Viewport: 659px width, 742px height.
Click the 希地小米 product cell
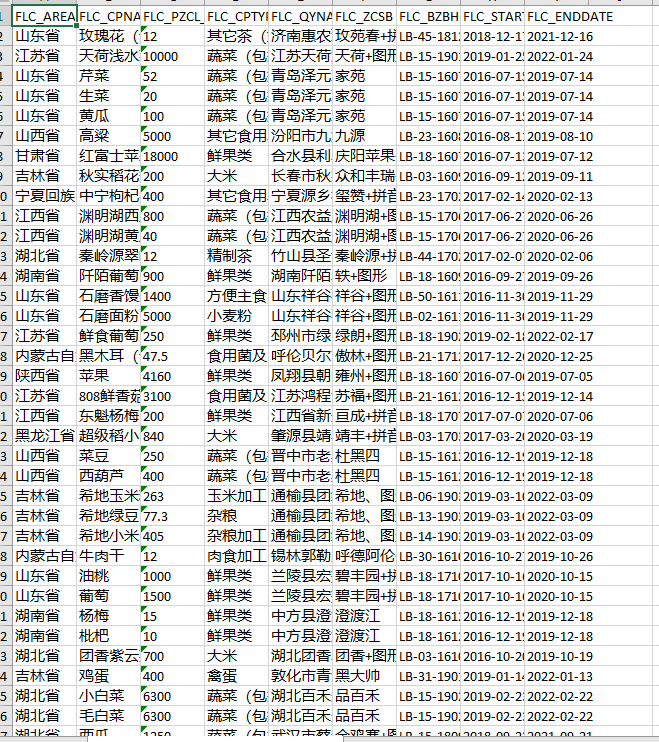click(109, 536)
